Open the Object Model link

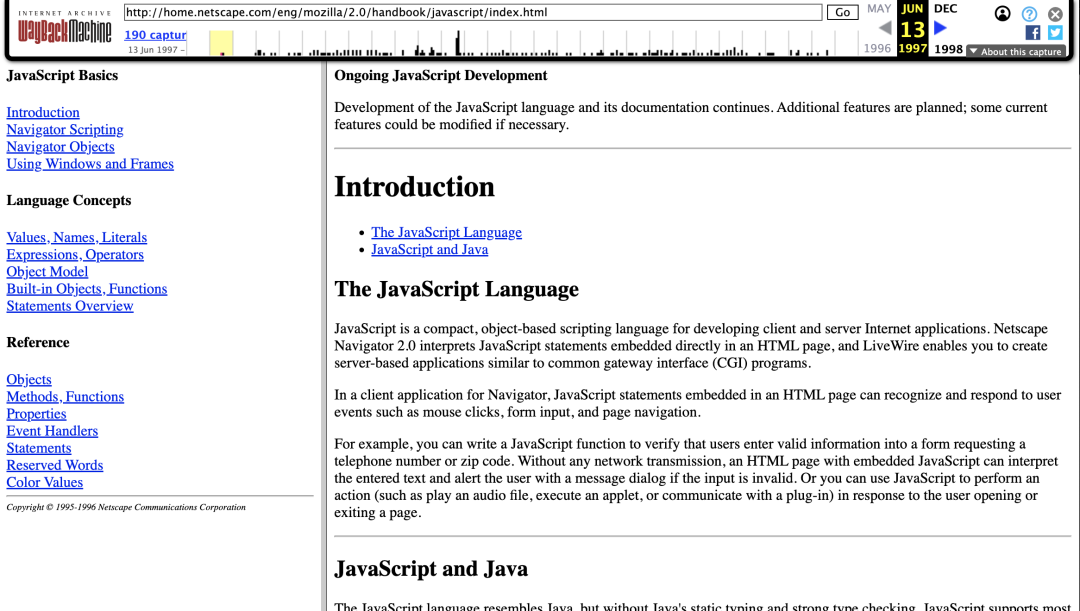(48, 271)
